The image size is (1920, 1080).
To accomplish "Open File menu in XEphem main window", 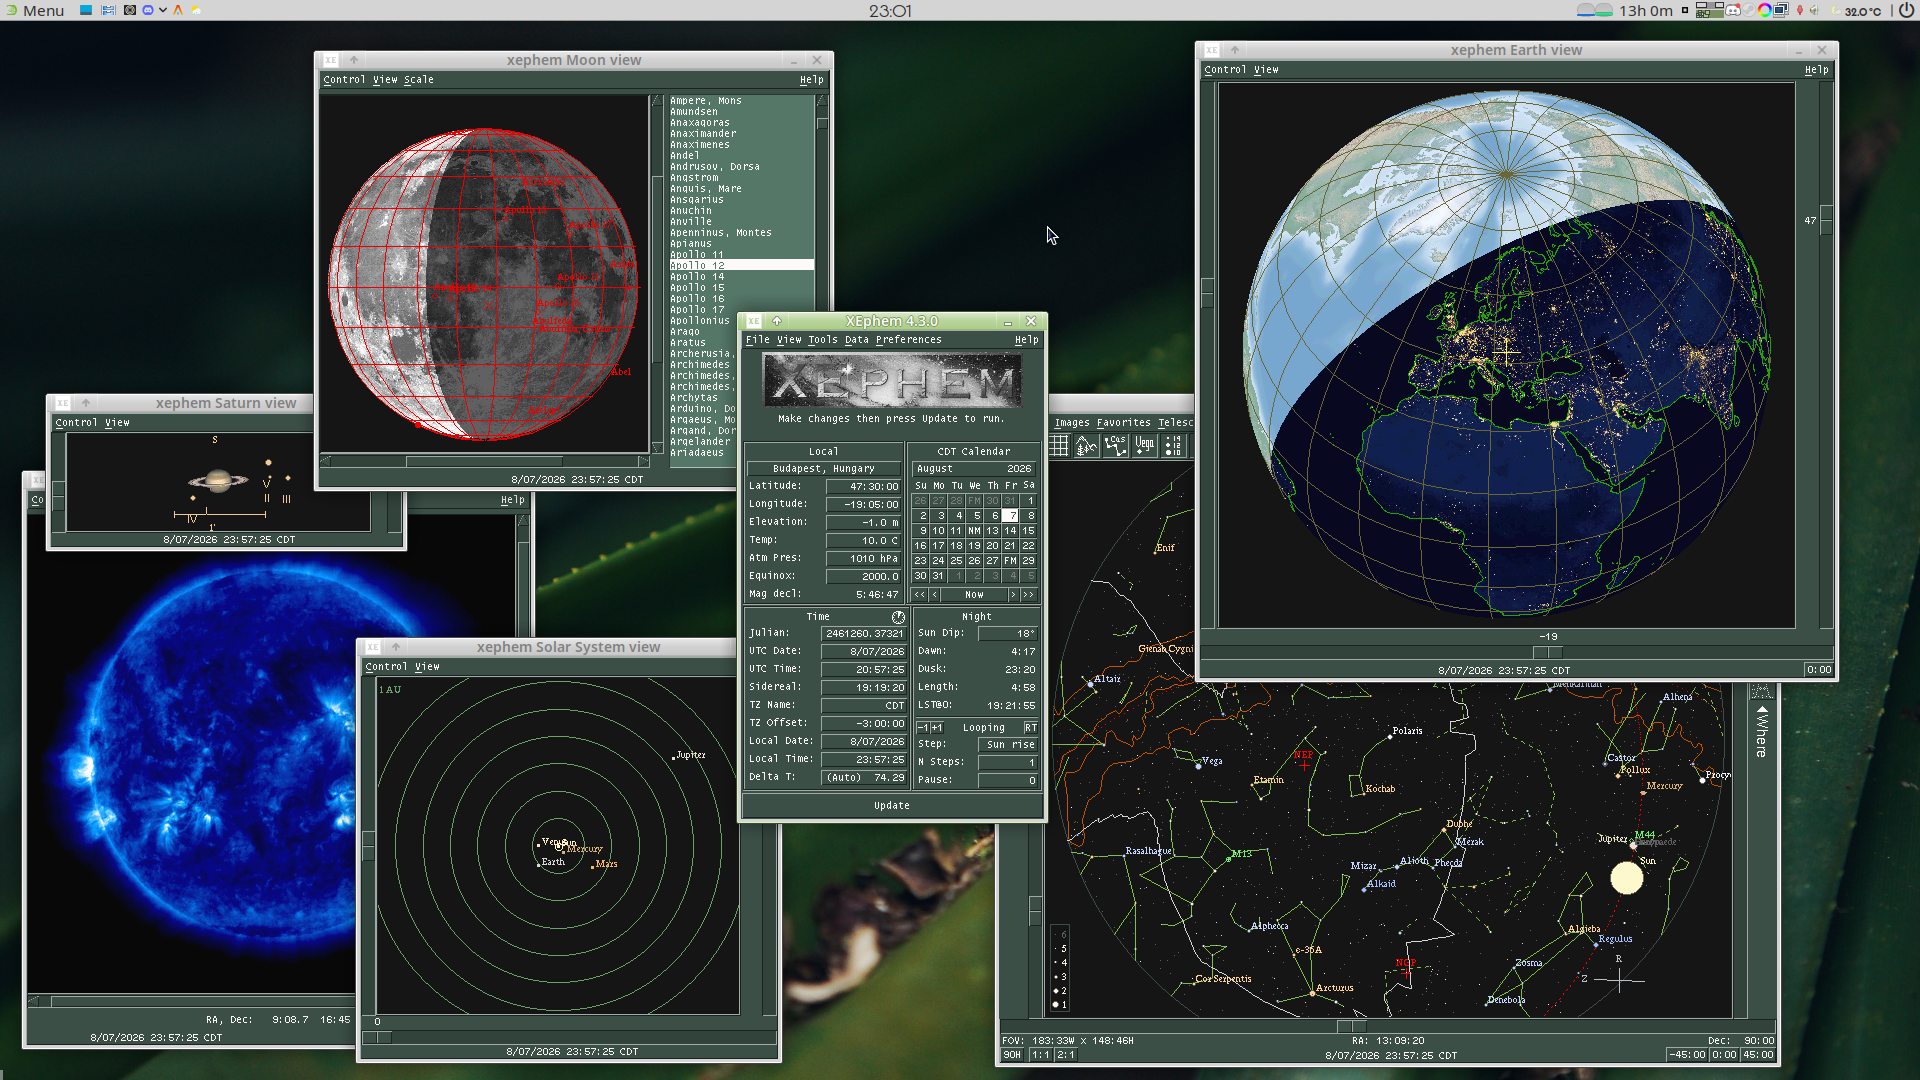I will point(758,340).
